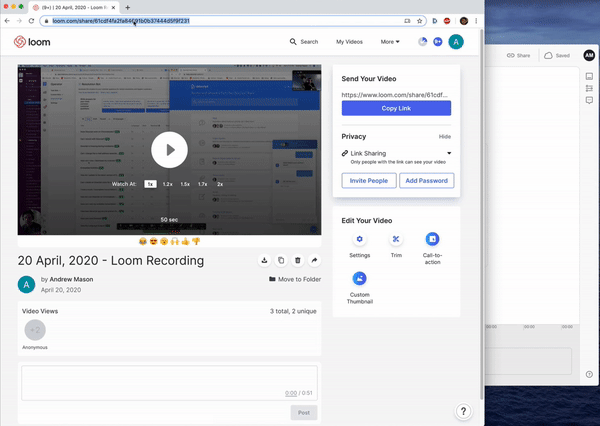Image resolution: width=600 pixels, height=426 pixels.
Task: React with the thumbs up emoji
Action: click(x=186, y=241)
